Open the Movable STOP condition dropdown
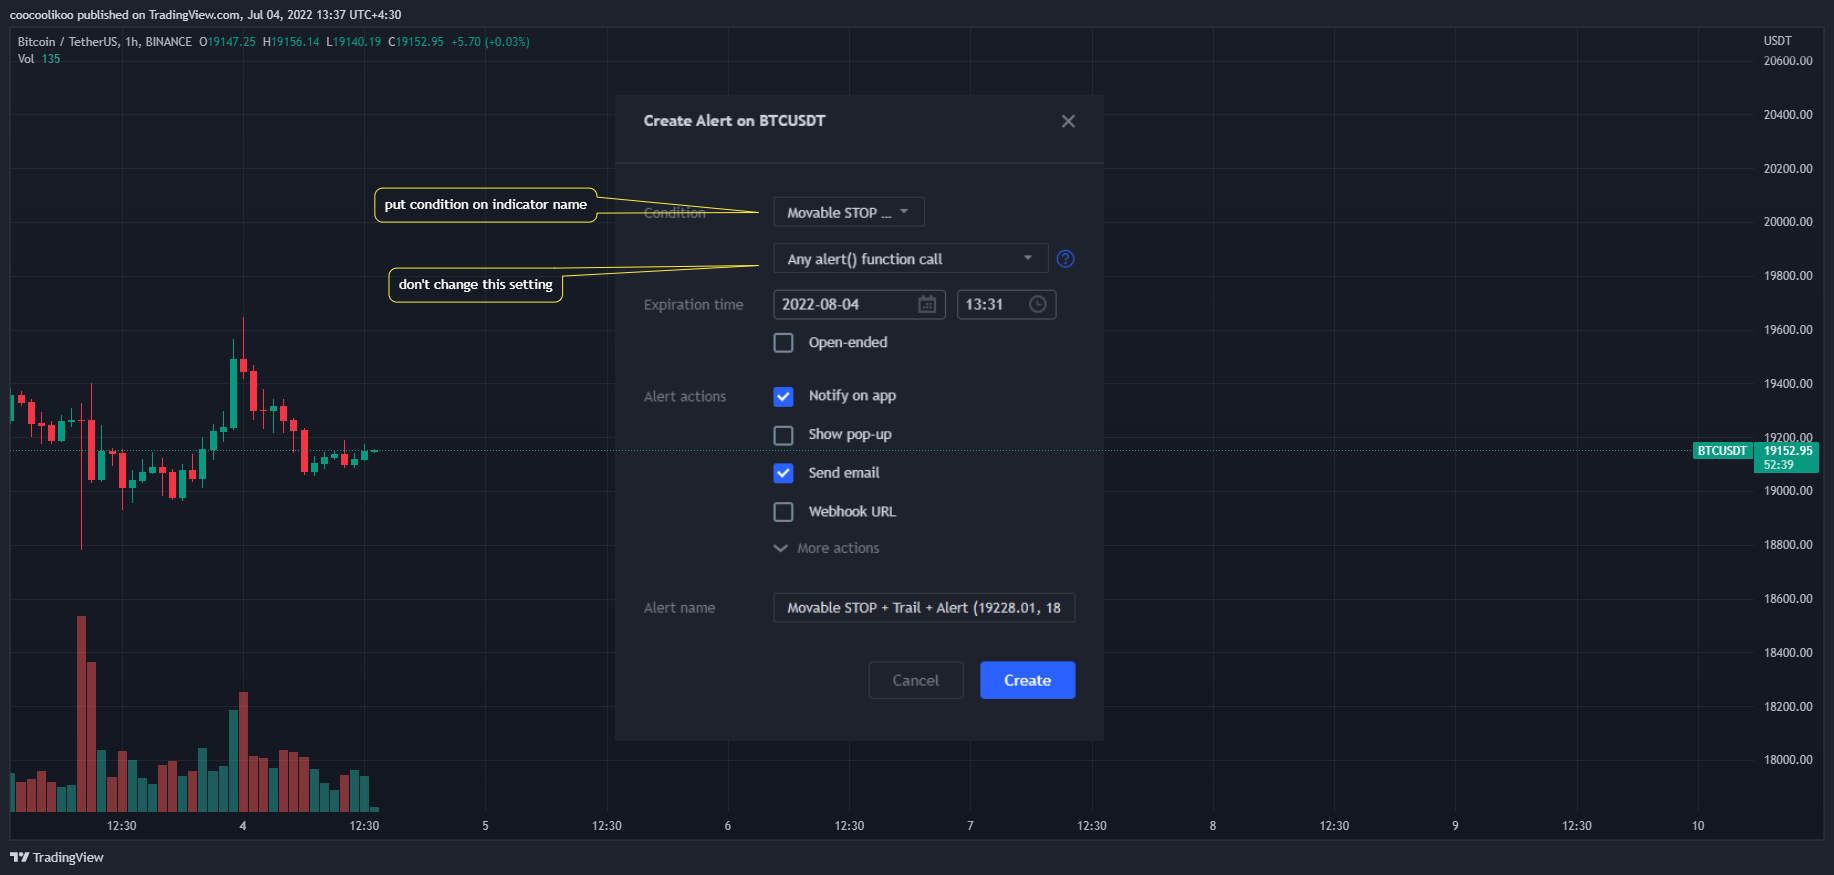Screen dimensions: 1834x875 [x=848, y=212]
